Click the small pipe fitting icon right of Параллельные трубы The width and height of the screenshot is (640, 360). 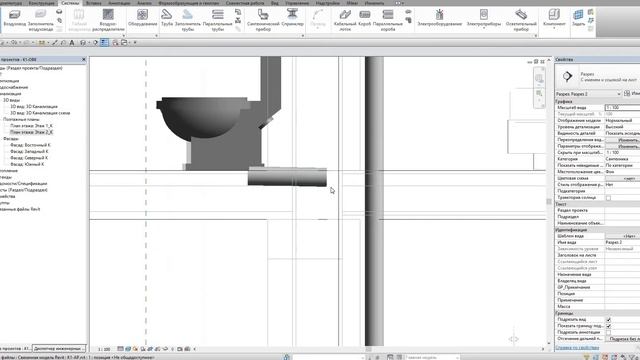[238, 13]
